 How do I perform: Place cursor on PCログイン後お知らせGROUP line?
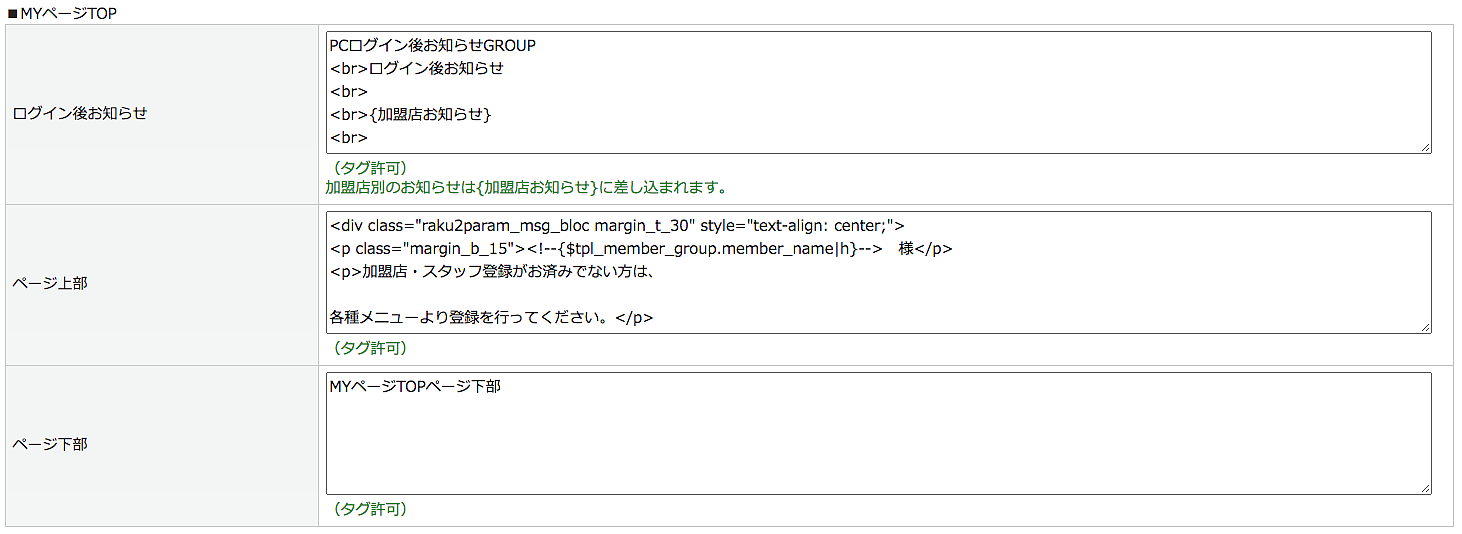click(x=432, y=45)
